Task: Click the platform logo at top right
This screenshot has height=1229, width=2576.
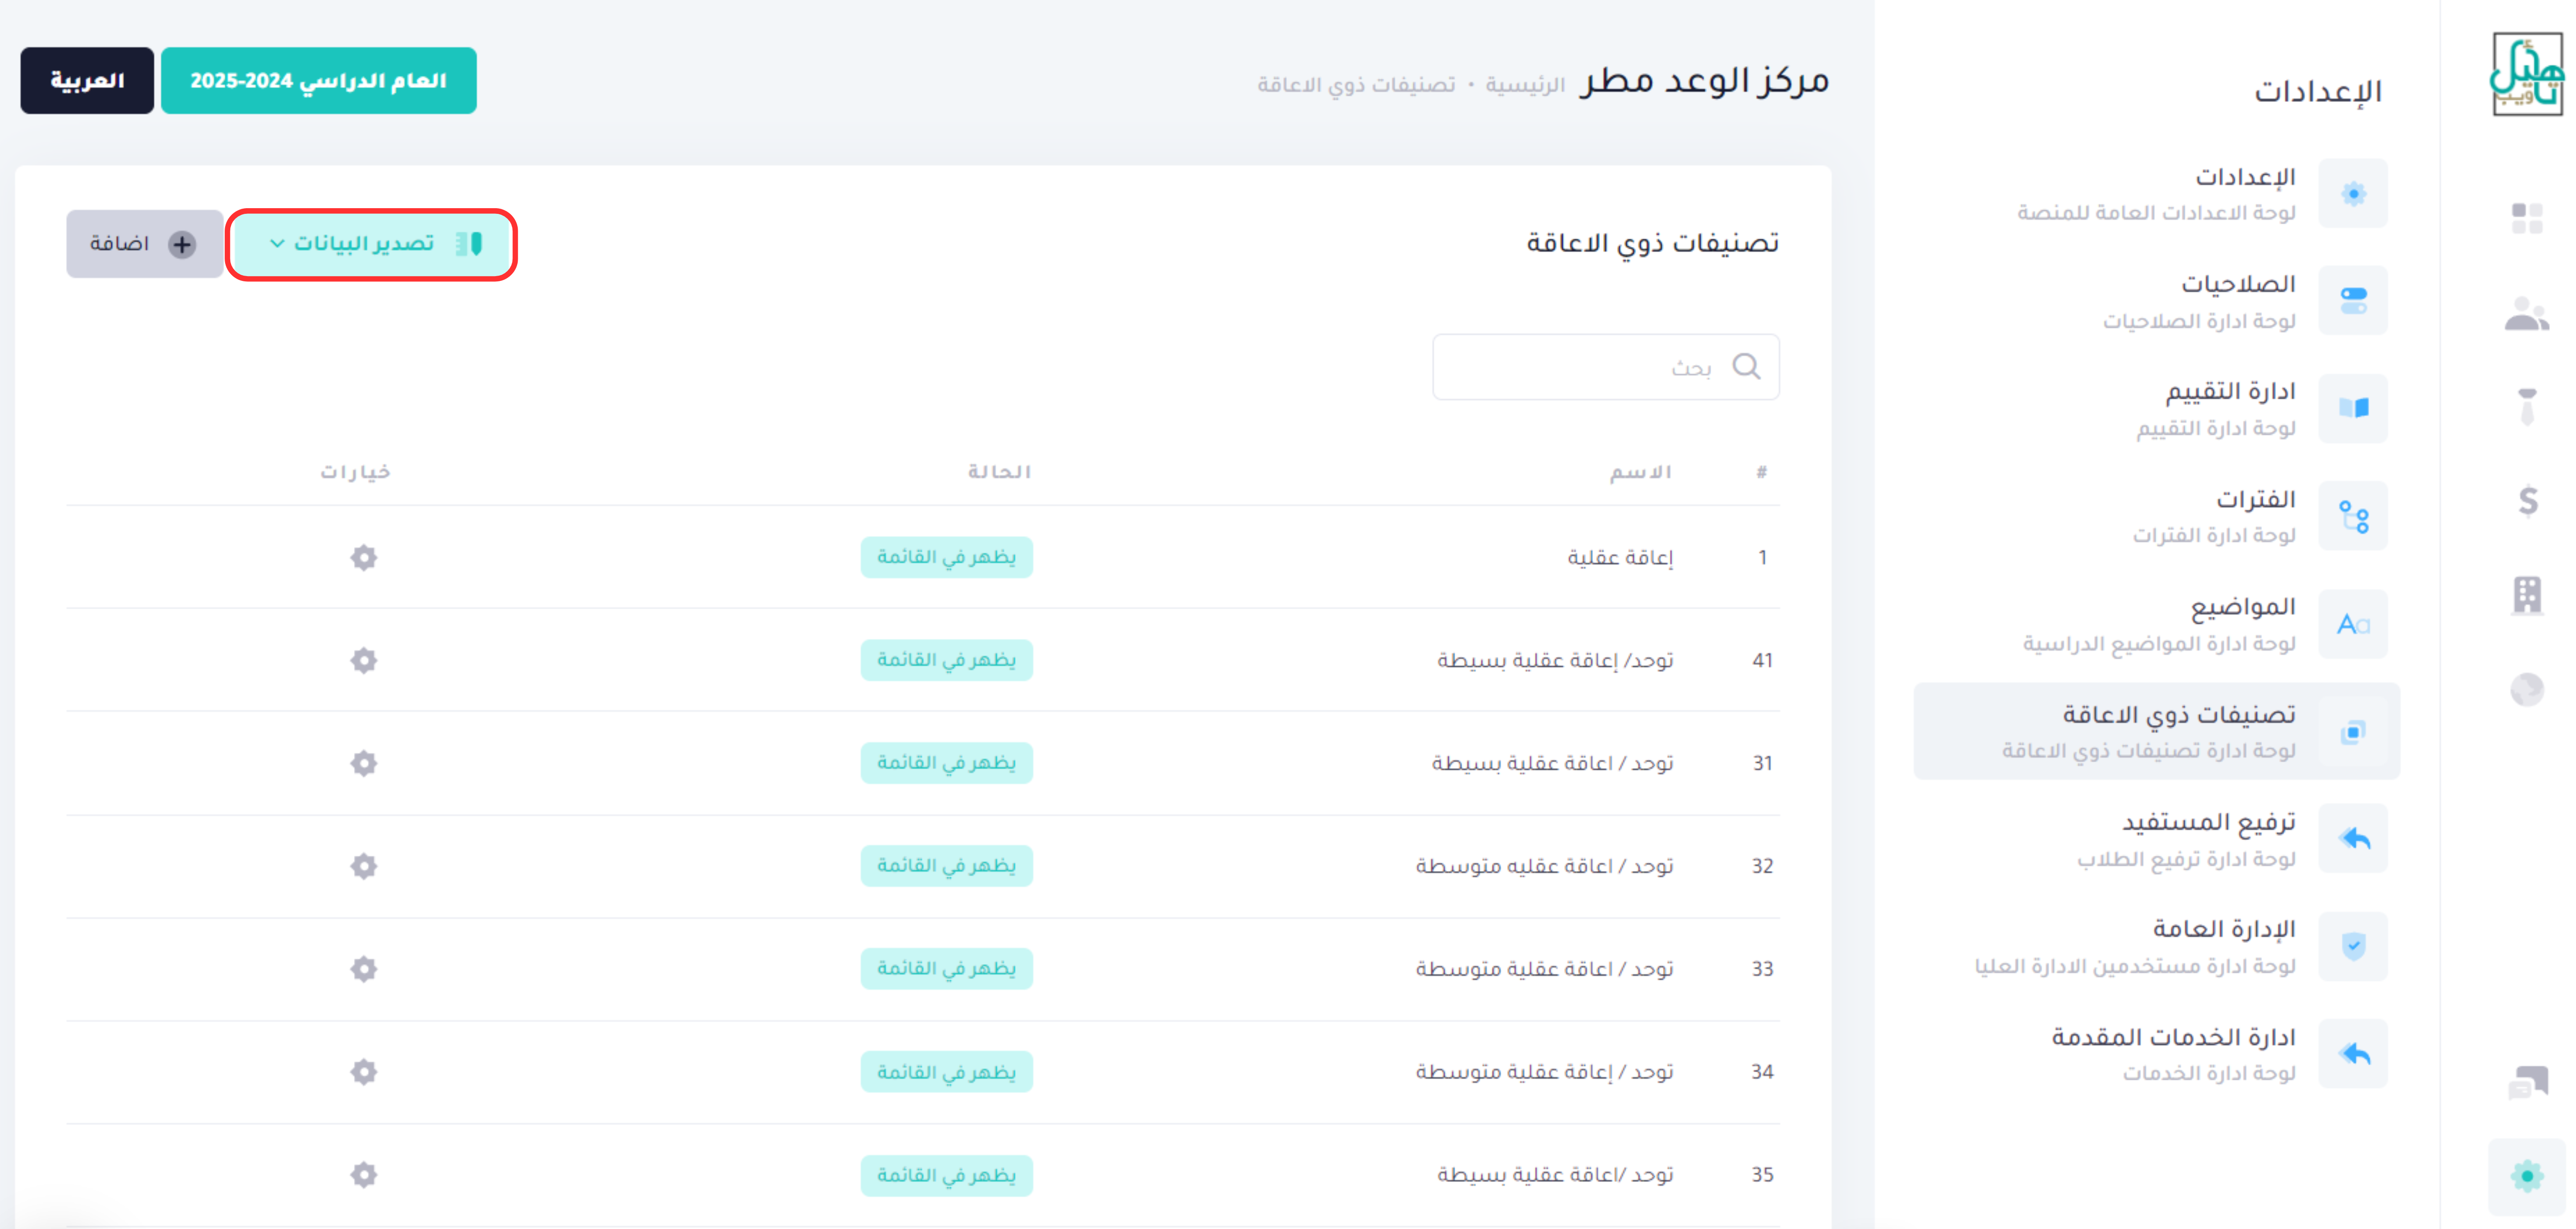Action: [x=2526, y=75]
